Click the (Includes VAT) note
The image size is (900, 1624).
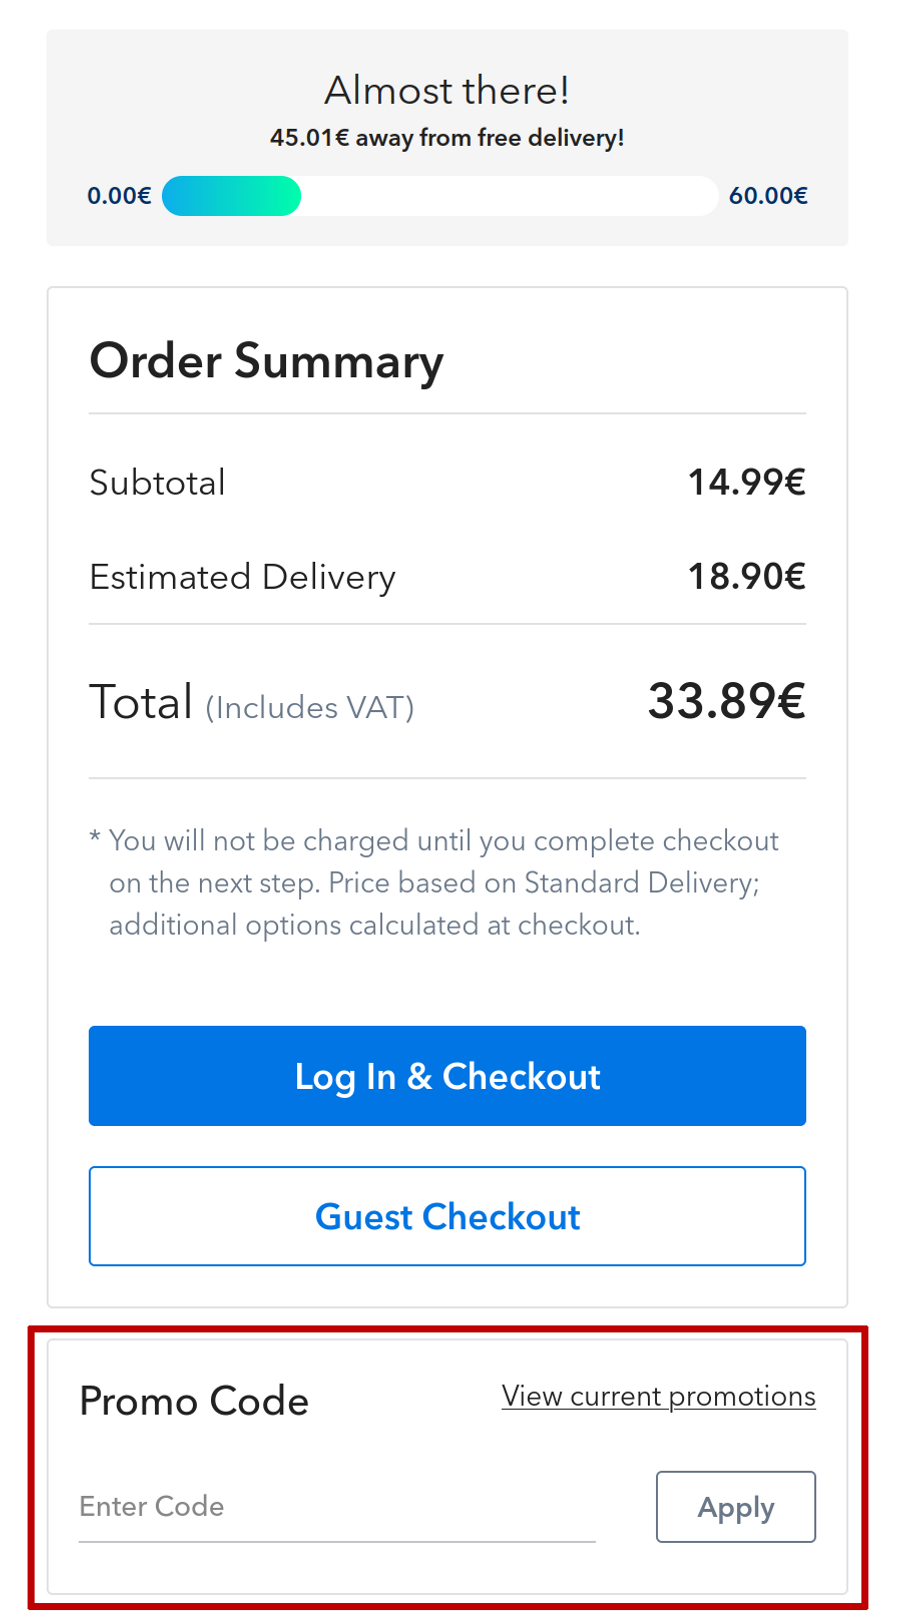click(310, 708)
